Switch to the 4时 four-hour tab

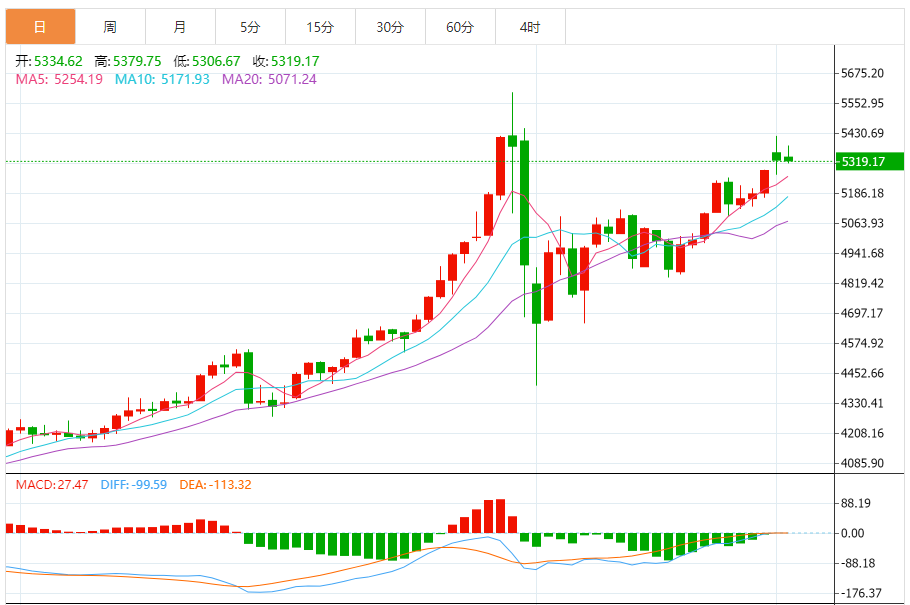530,27
